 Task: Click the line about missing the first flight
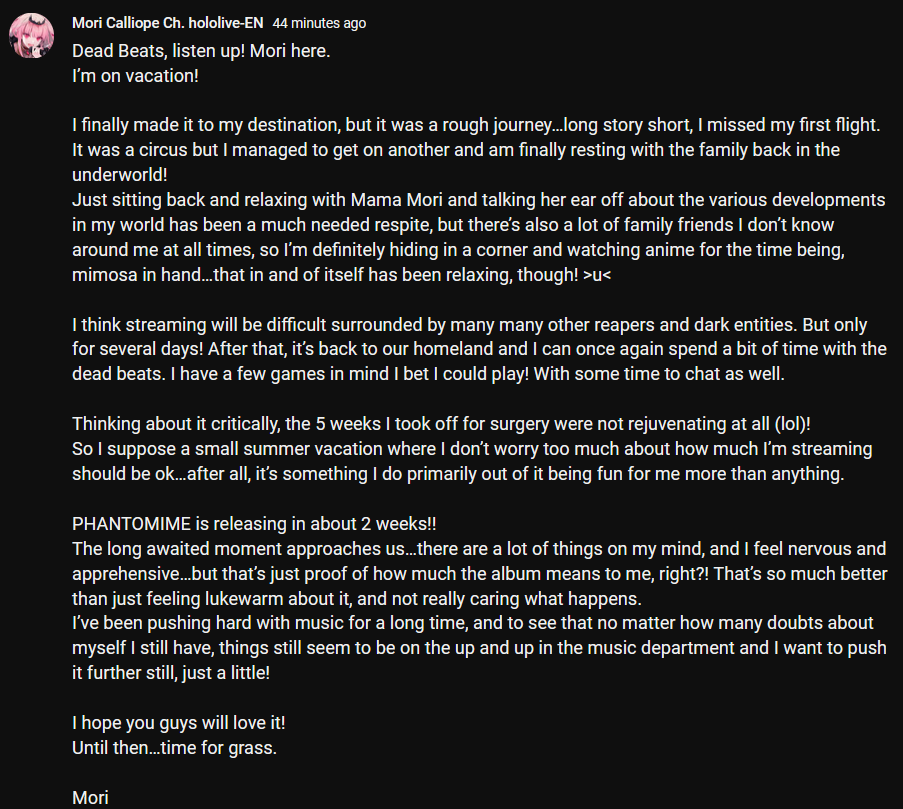(x=476, y=125)
